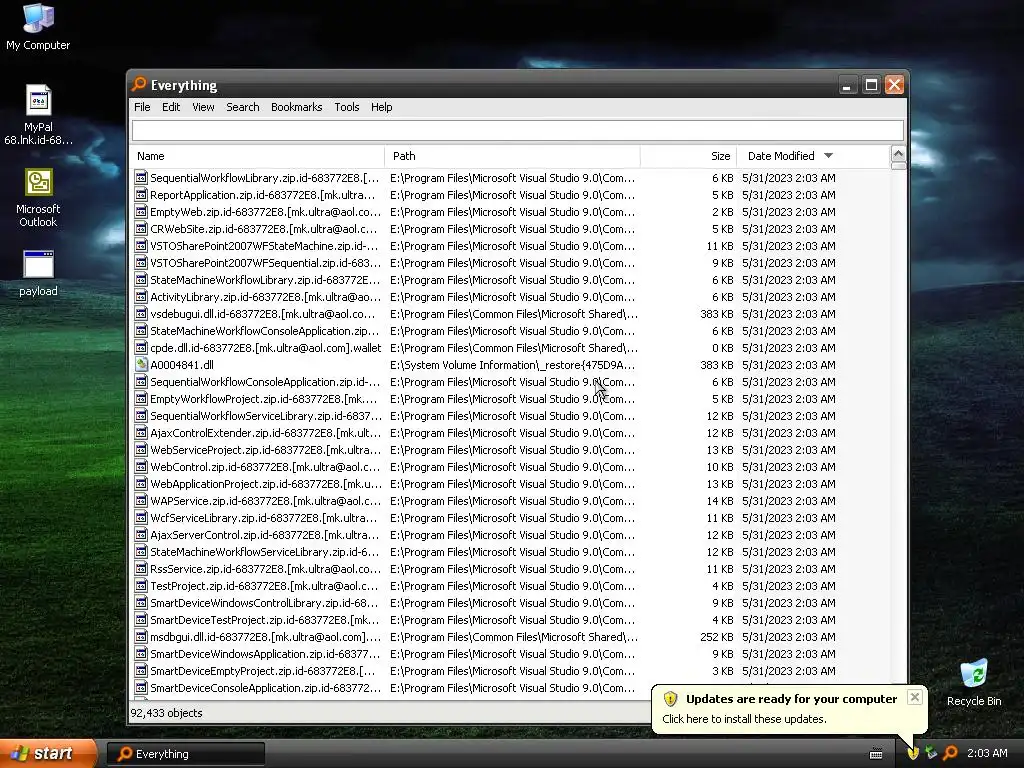1024x768 pixels.
Task: Select the A0004841.dll file name
Action: (x=182, y=365)
